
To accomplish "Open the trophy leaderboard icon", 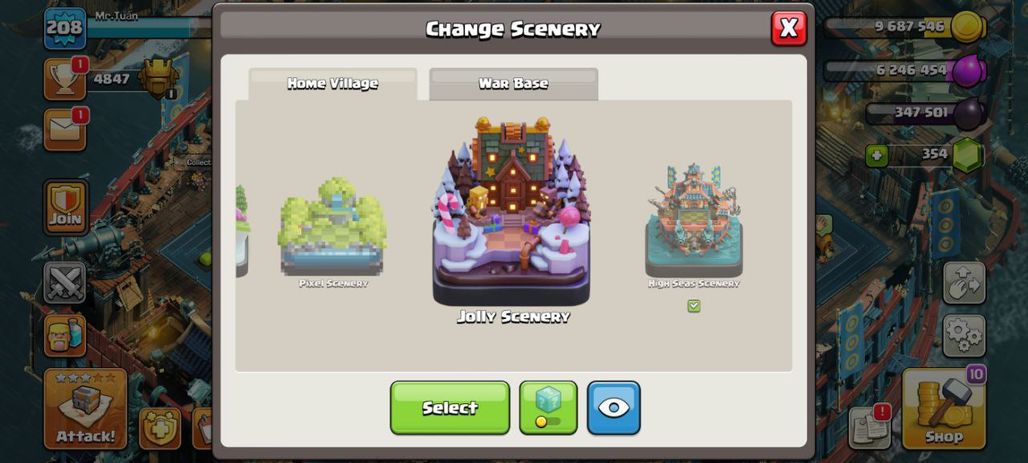I will [65, 79].
